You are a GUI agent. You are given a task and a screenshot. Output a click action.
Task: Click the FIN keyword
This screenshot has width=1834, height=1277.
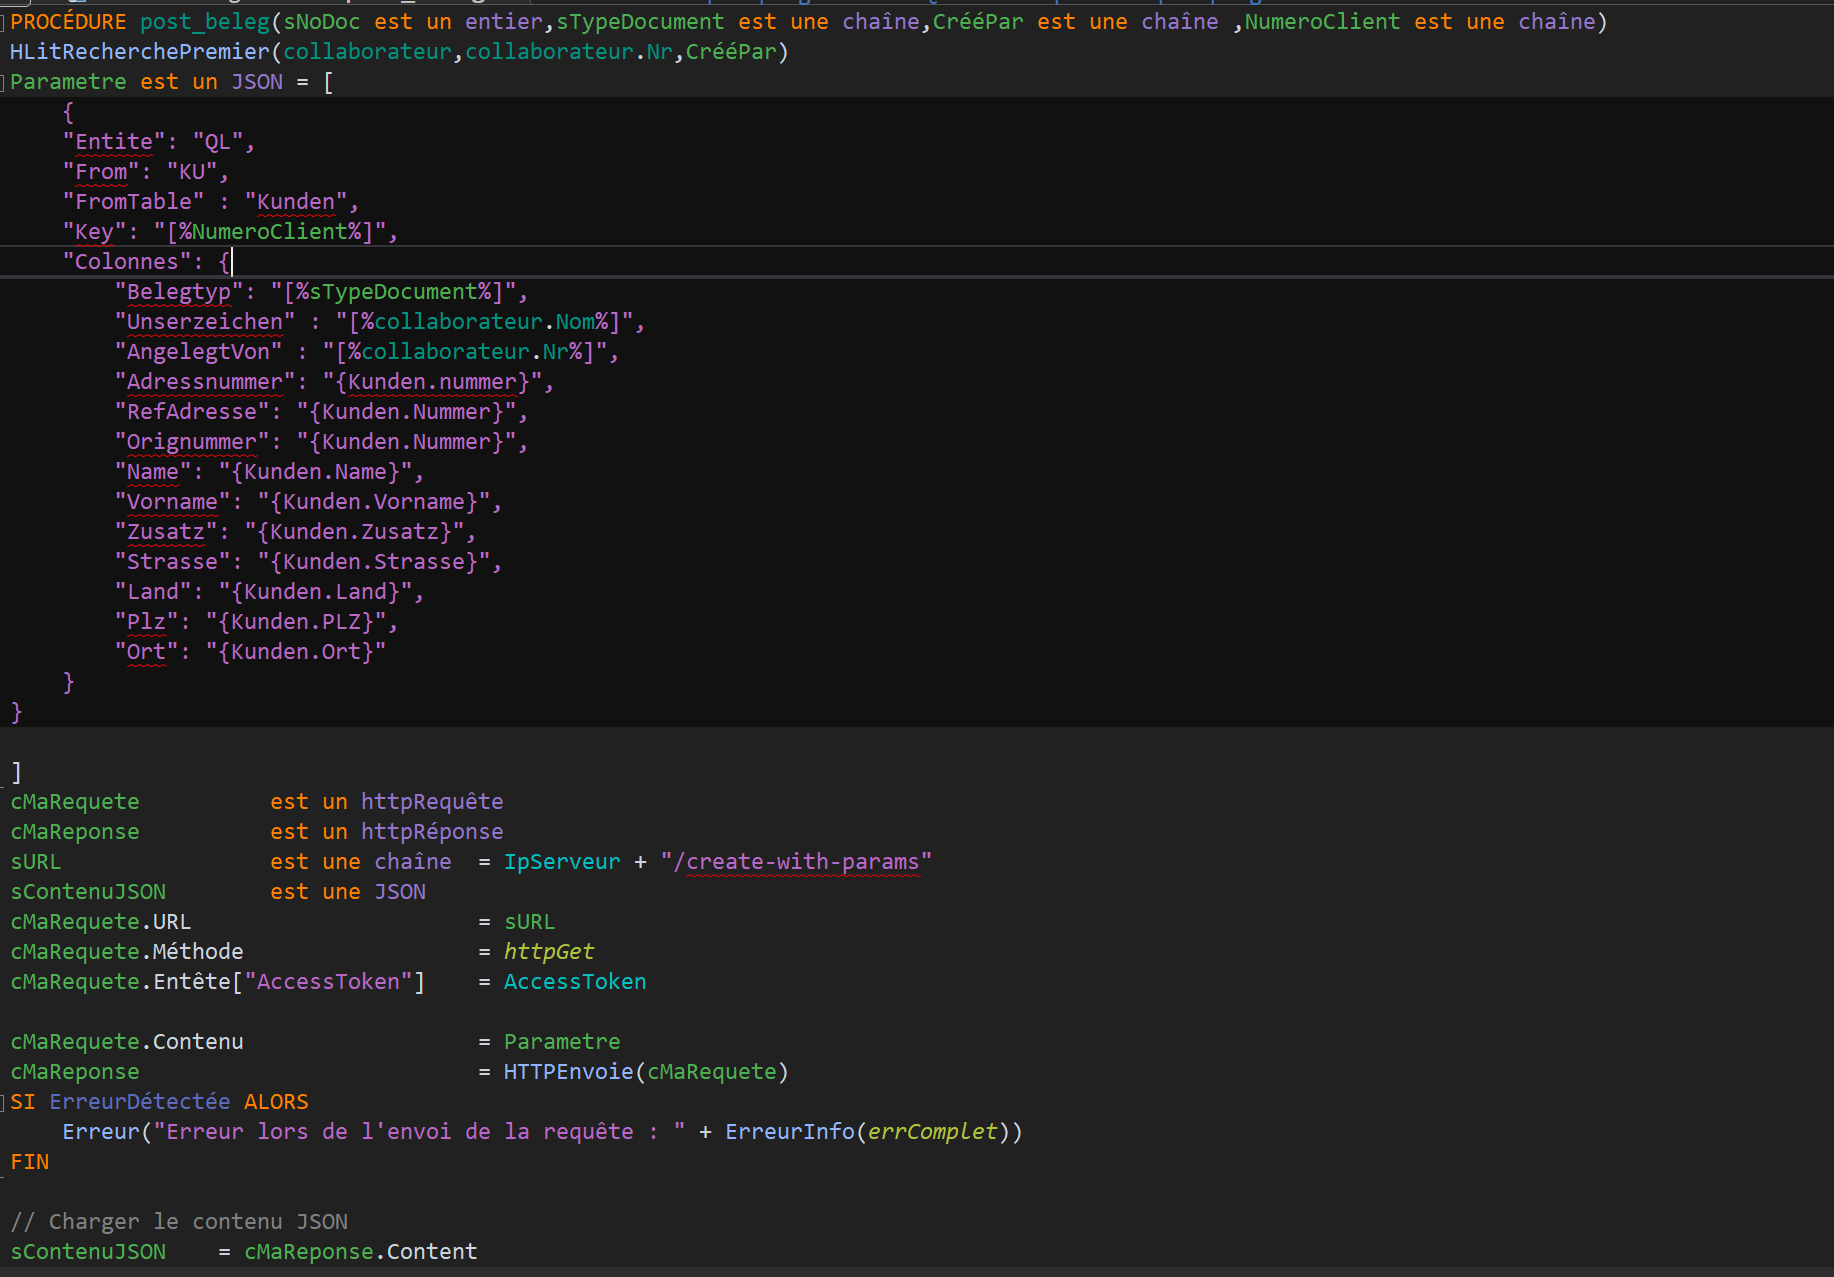click(30, 1162)
